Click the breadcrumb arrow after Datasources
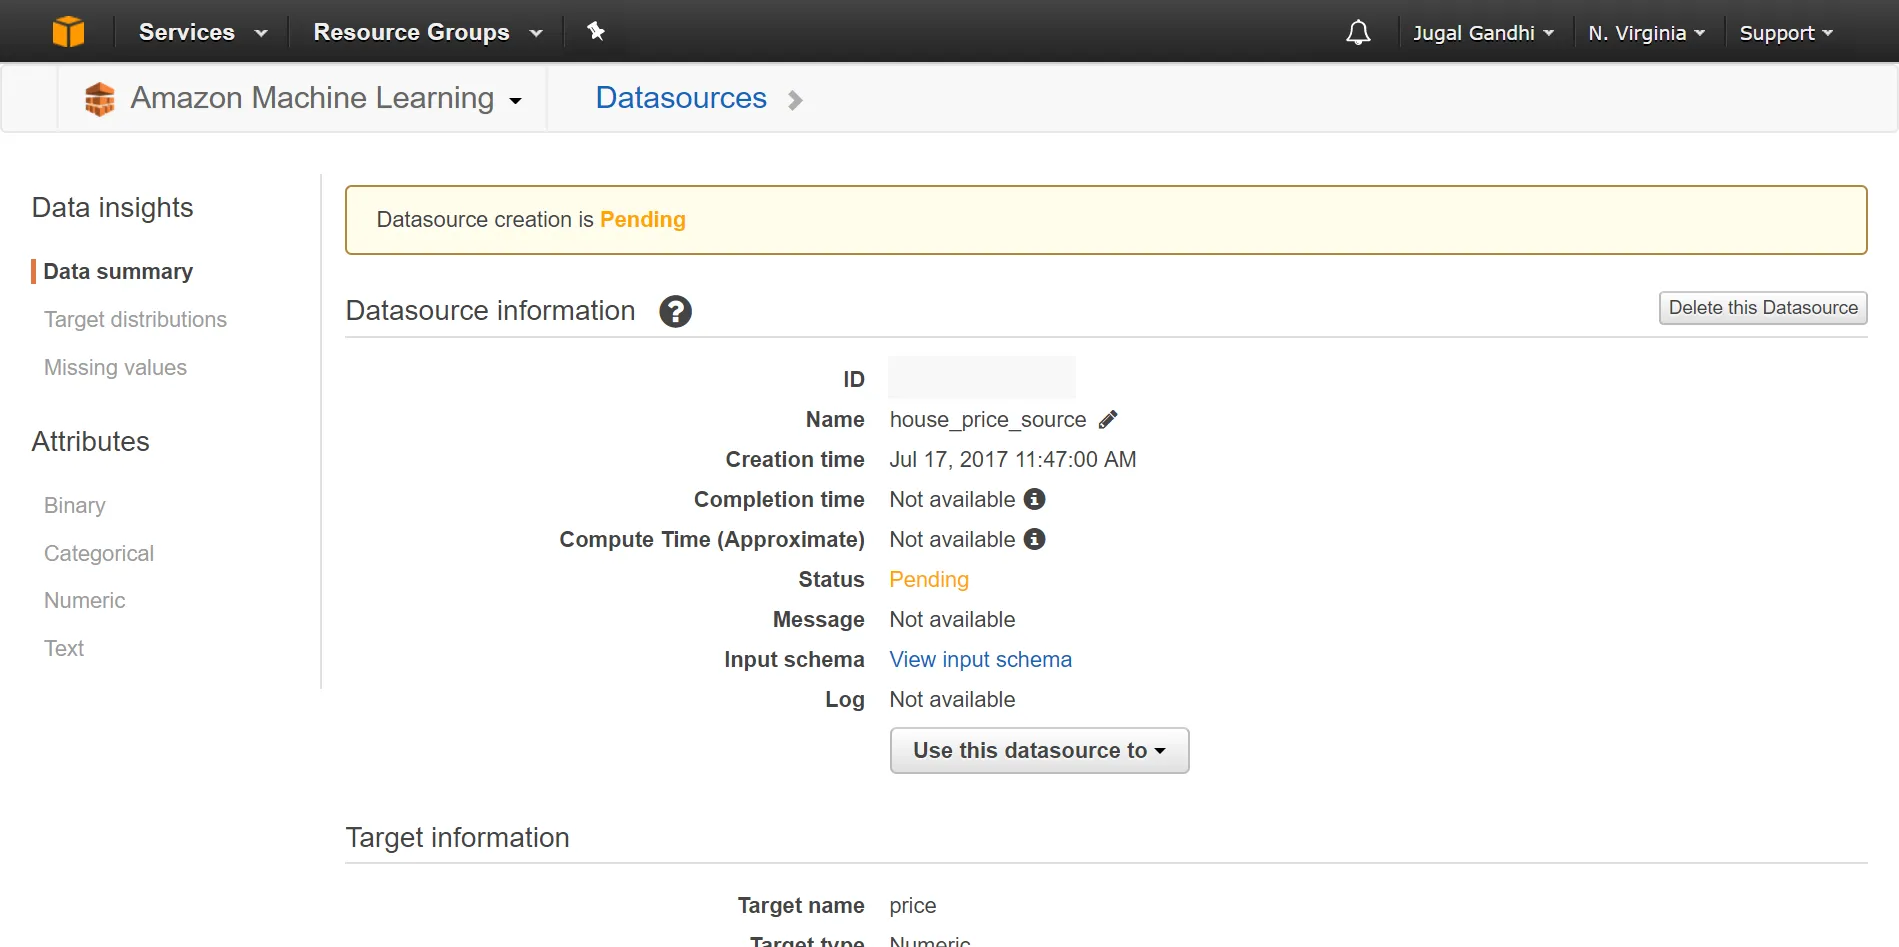The height and width of the screenshot is (947, 1899). [x=795, y=100]
